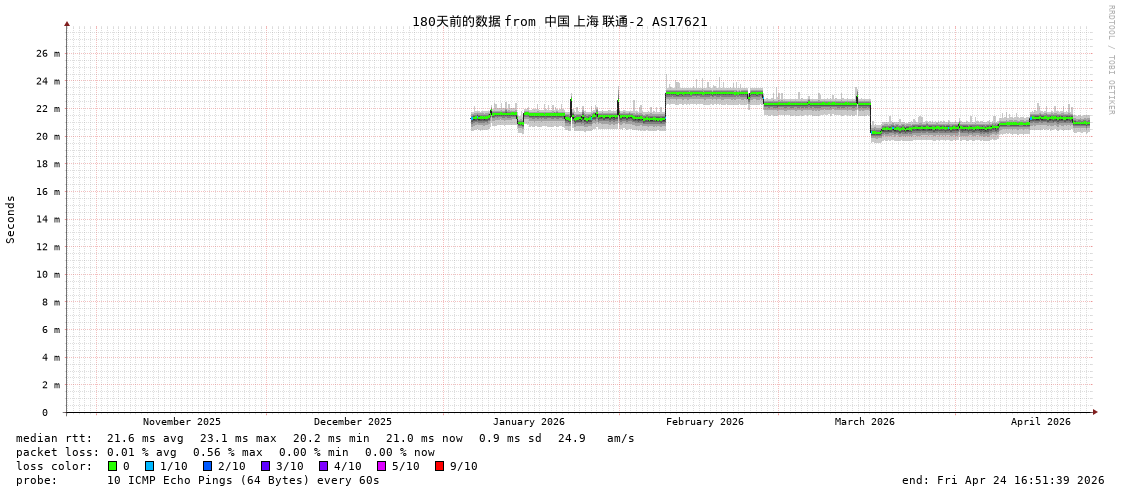The width and height of the screenshot is (1121, 494).
Task: Click the y-axis arrow at top
Action: (67, 23)
